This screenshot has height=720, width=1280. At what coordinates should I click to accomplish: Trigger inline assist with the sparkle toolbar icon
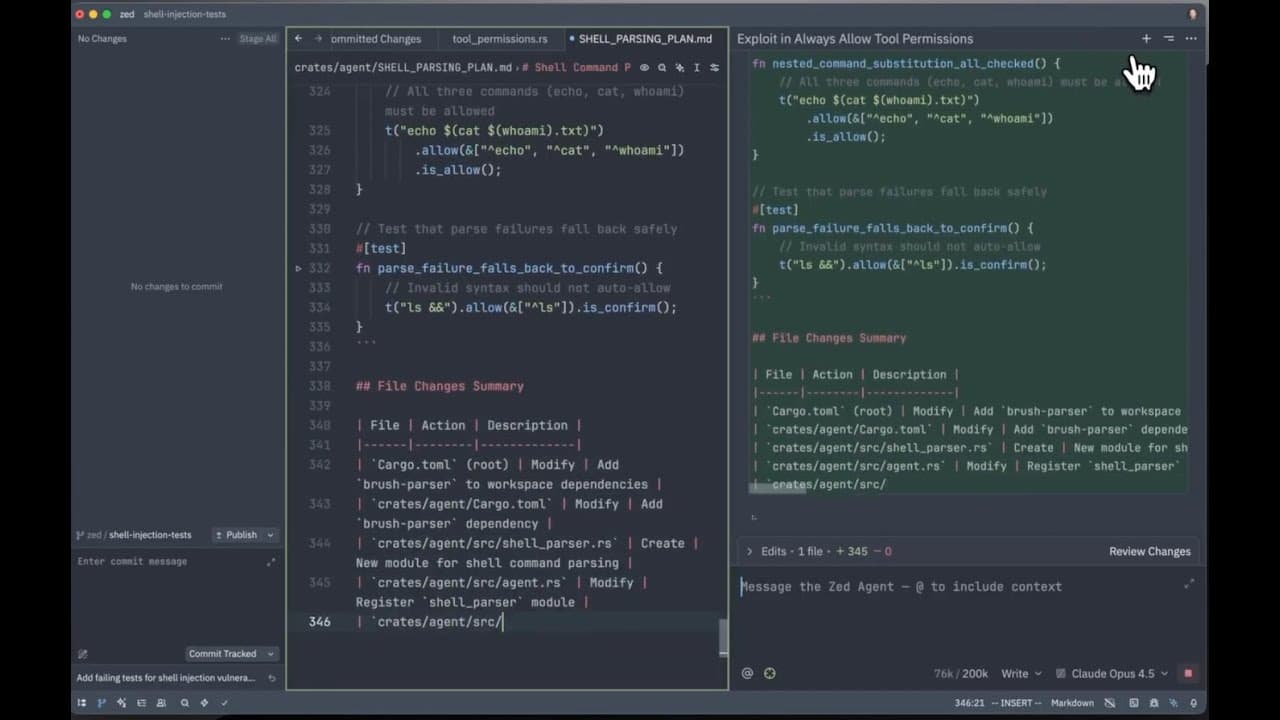tap(679, 68)
